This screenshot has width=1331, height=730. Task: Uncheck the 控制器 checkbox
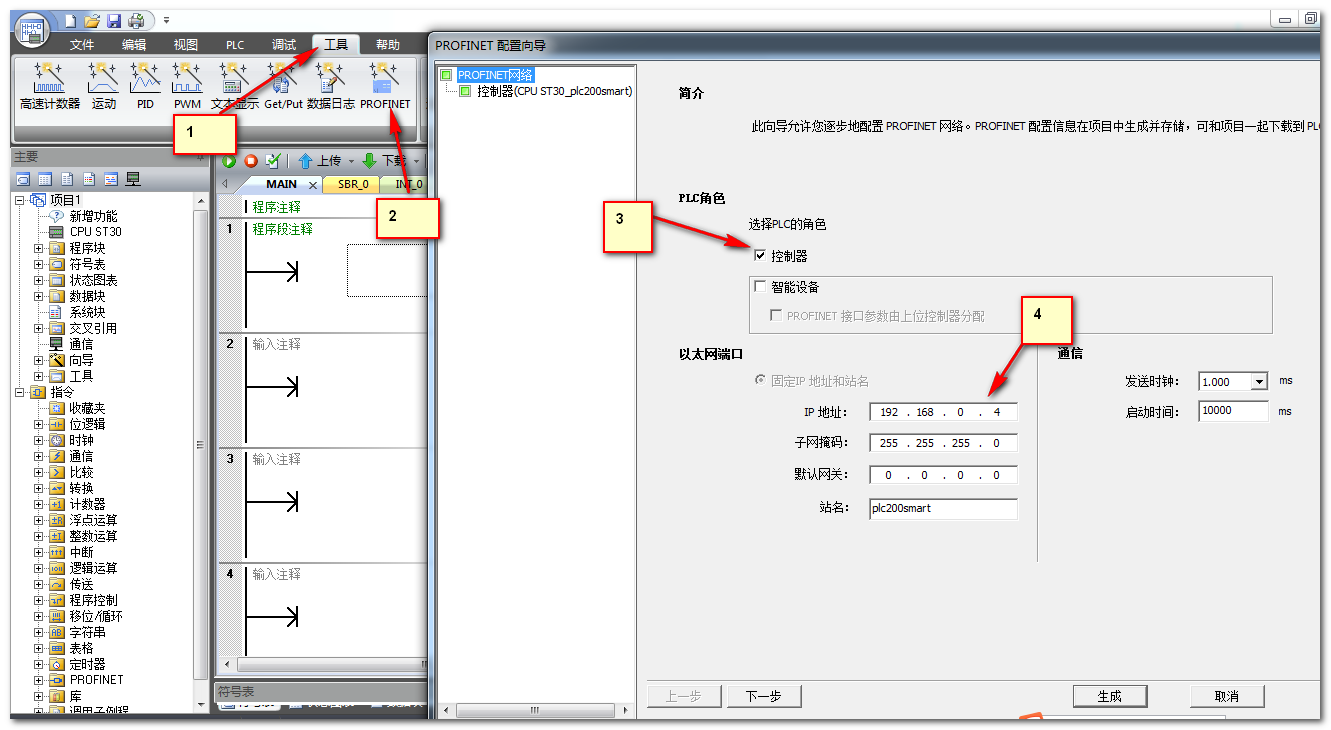point(759,255)
